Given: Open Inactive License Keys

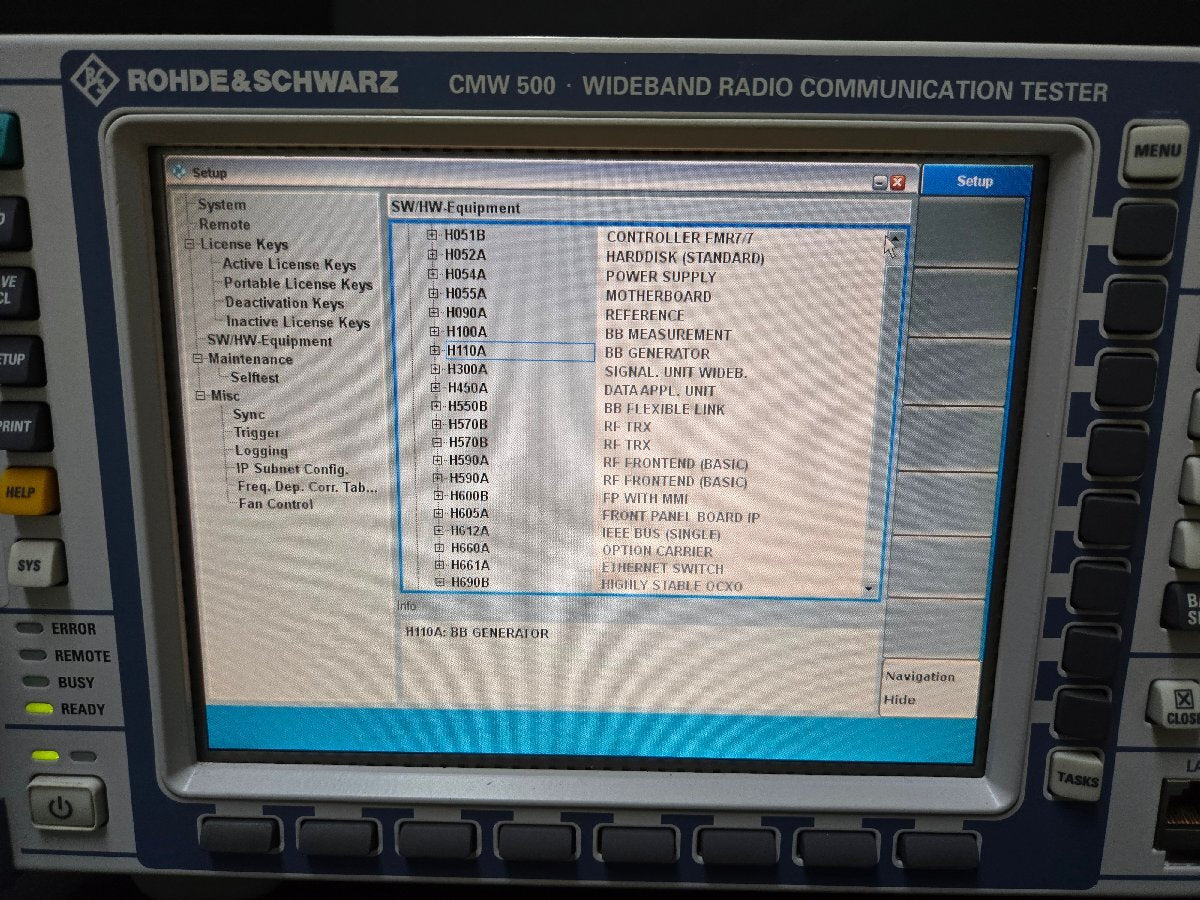Looking at the screenshot, I should 297,322.
